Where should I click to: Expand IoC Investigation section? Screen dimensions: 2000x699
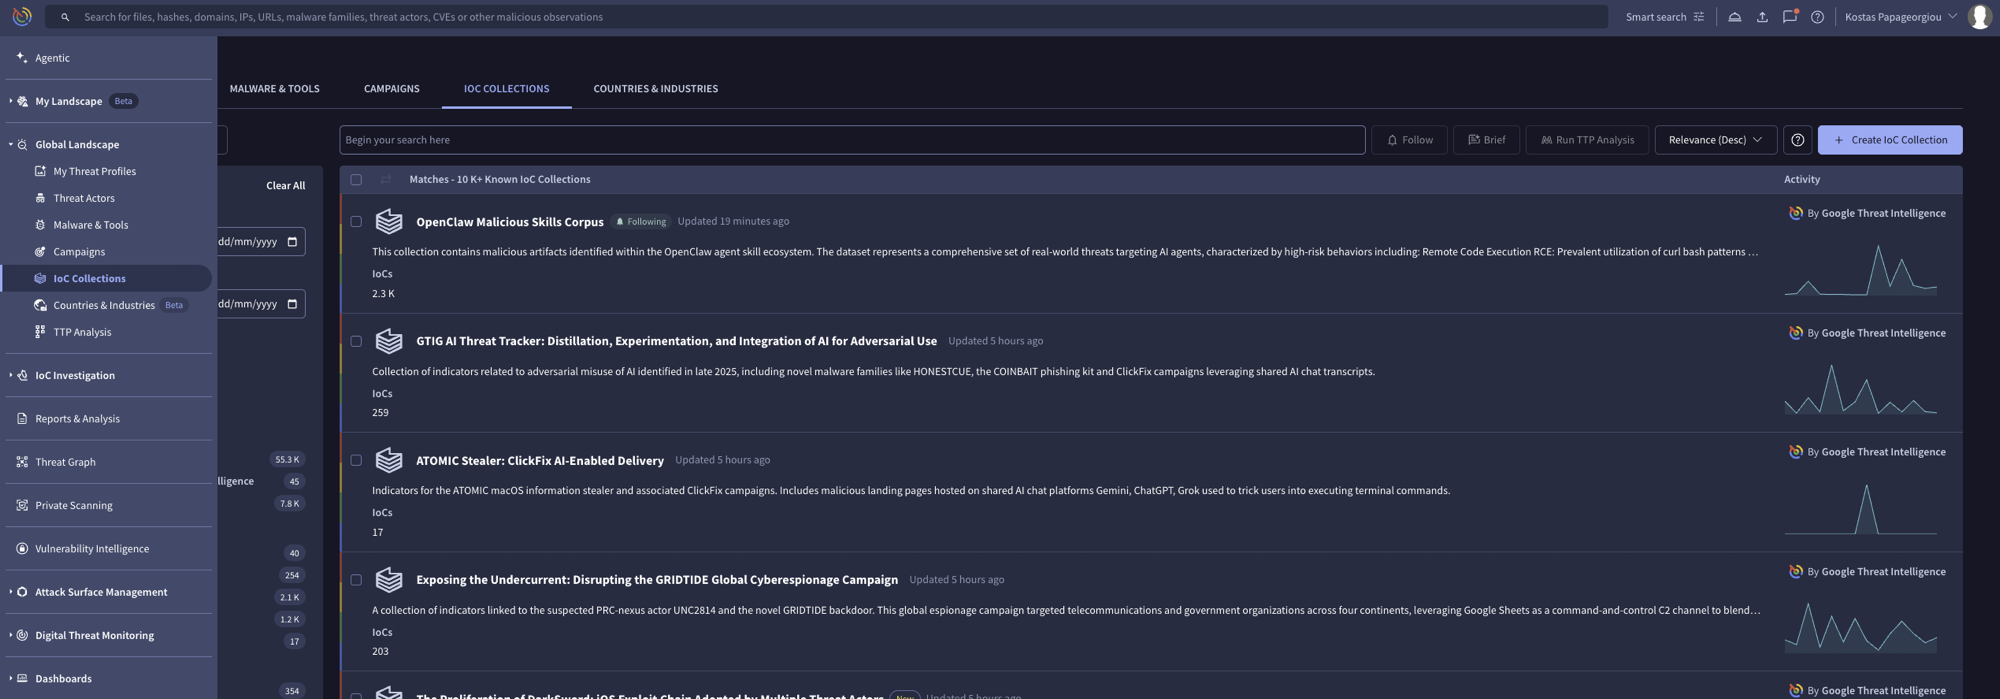(x=11, y=376)
